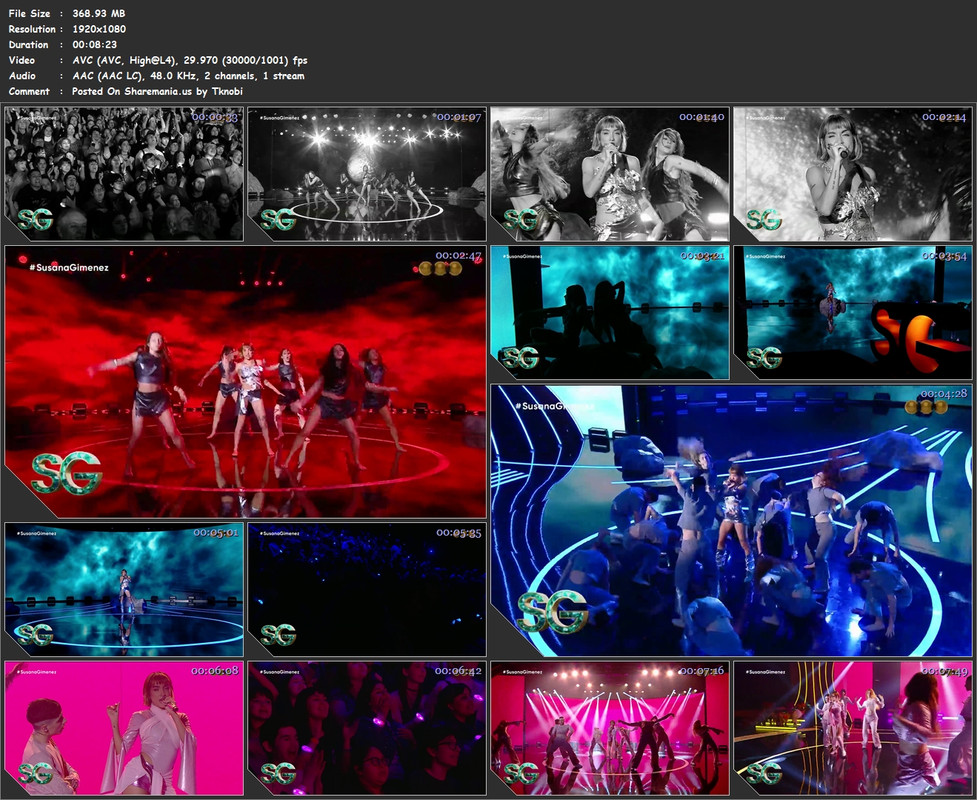Viewport: 977px width, 800px height.
Task: Select the purple-lit audience thumbnail at 00:06:42
Action: [x=367, y=728]
